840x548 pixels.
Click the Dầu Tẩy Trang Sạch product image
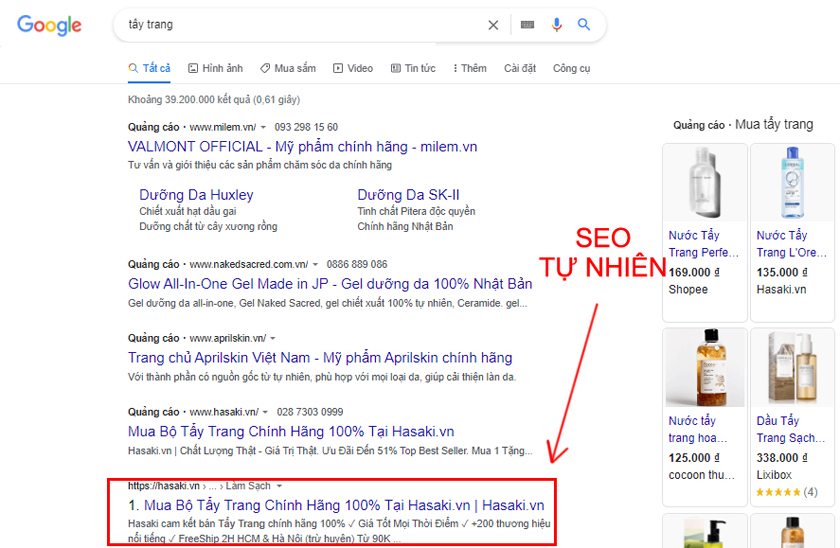[x=792, y=368]
